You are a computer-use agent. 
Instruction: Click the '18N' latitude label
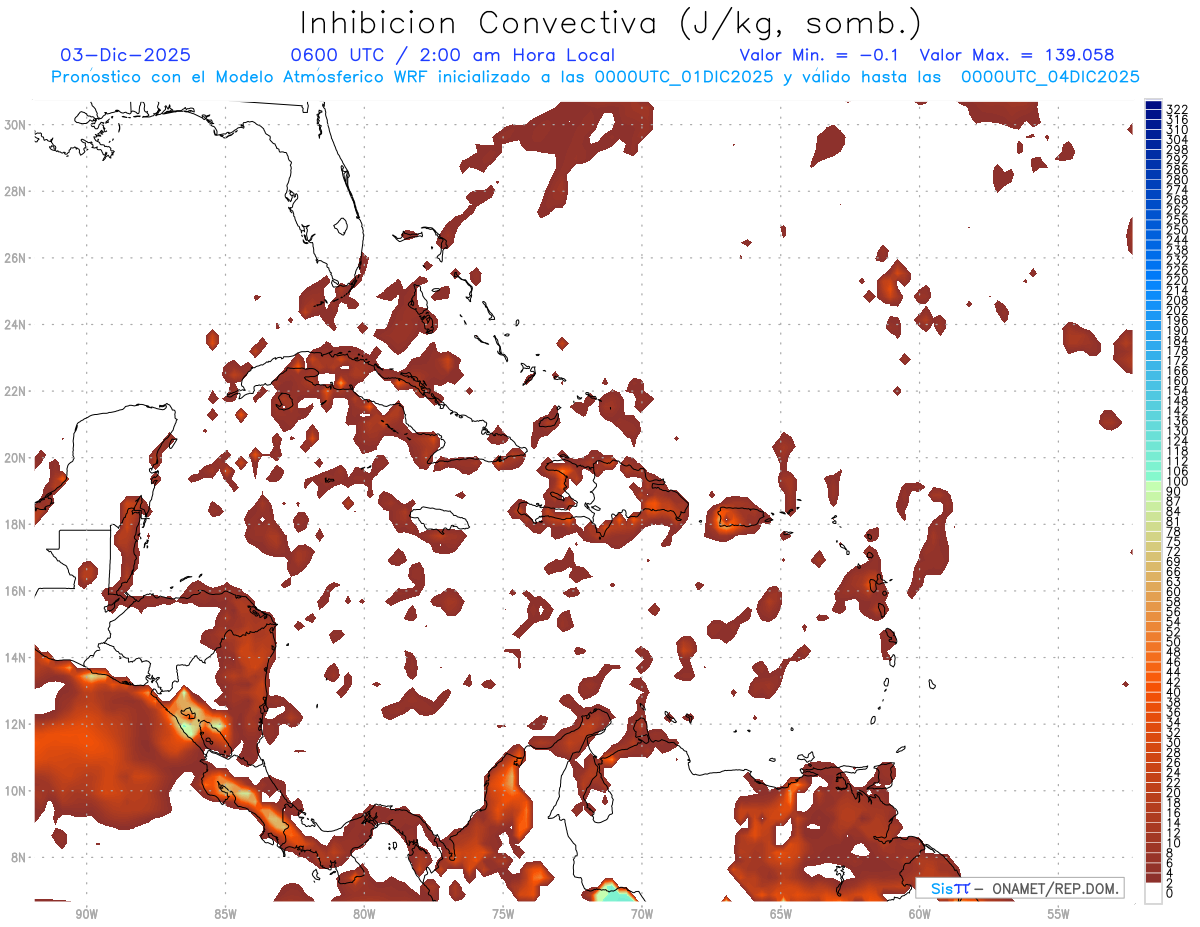15,524
